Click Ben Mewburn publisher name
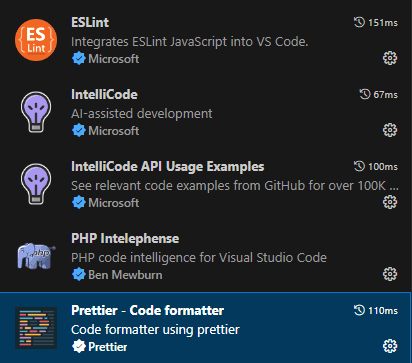Image resolution: width=412 pixels, height=363 pixels. point(125,275)
